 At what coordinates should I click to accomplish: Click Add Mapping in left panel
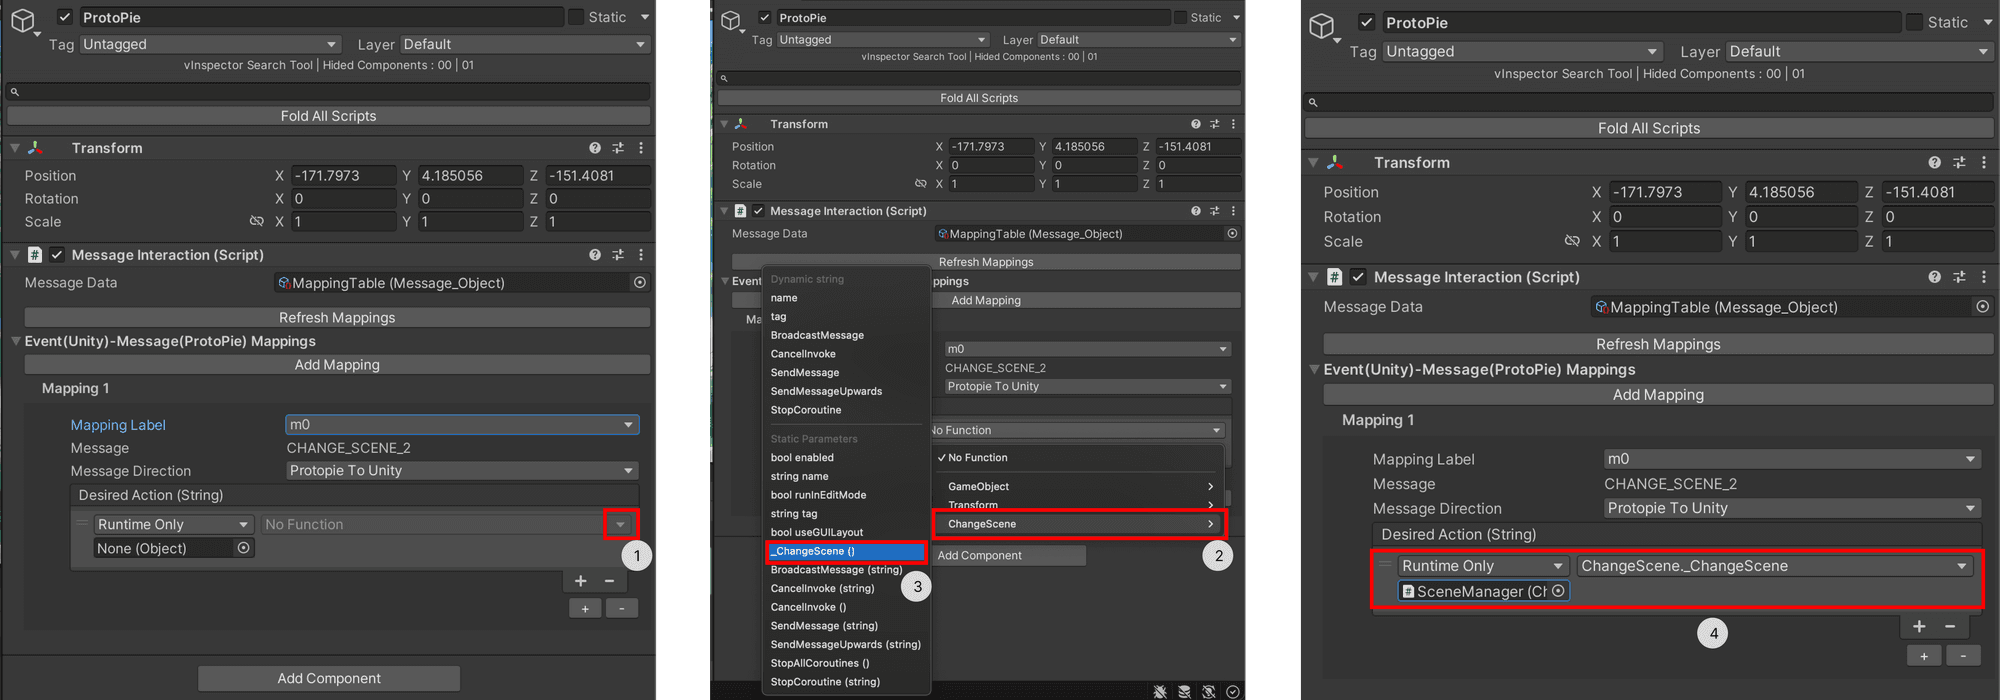tap(337, 365)
